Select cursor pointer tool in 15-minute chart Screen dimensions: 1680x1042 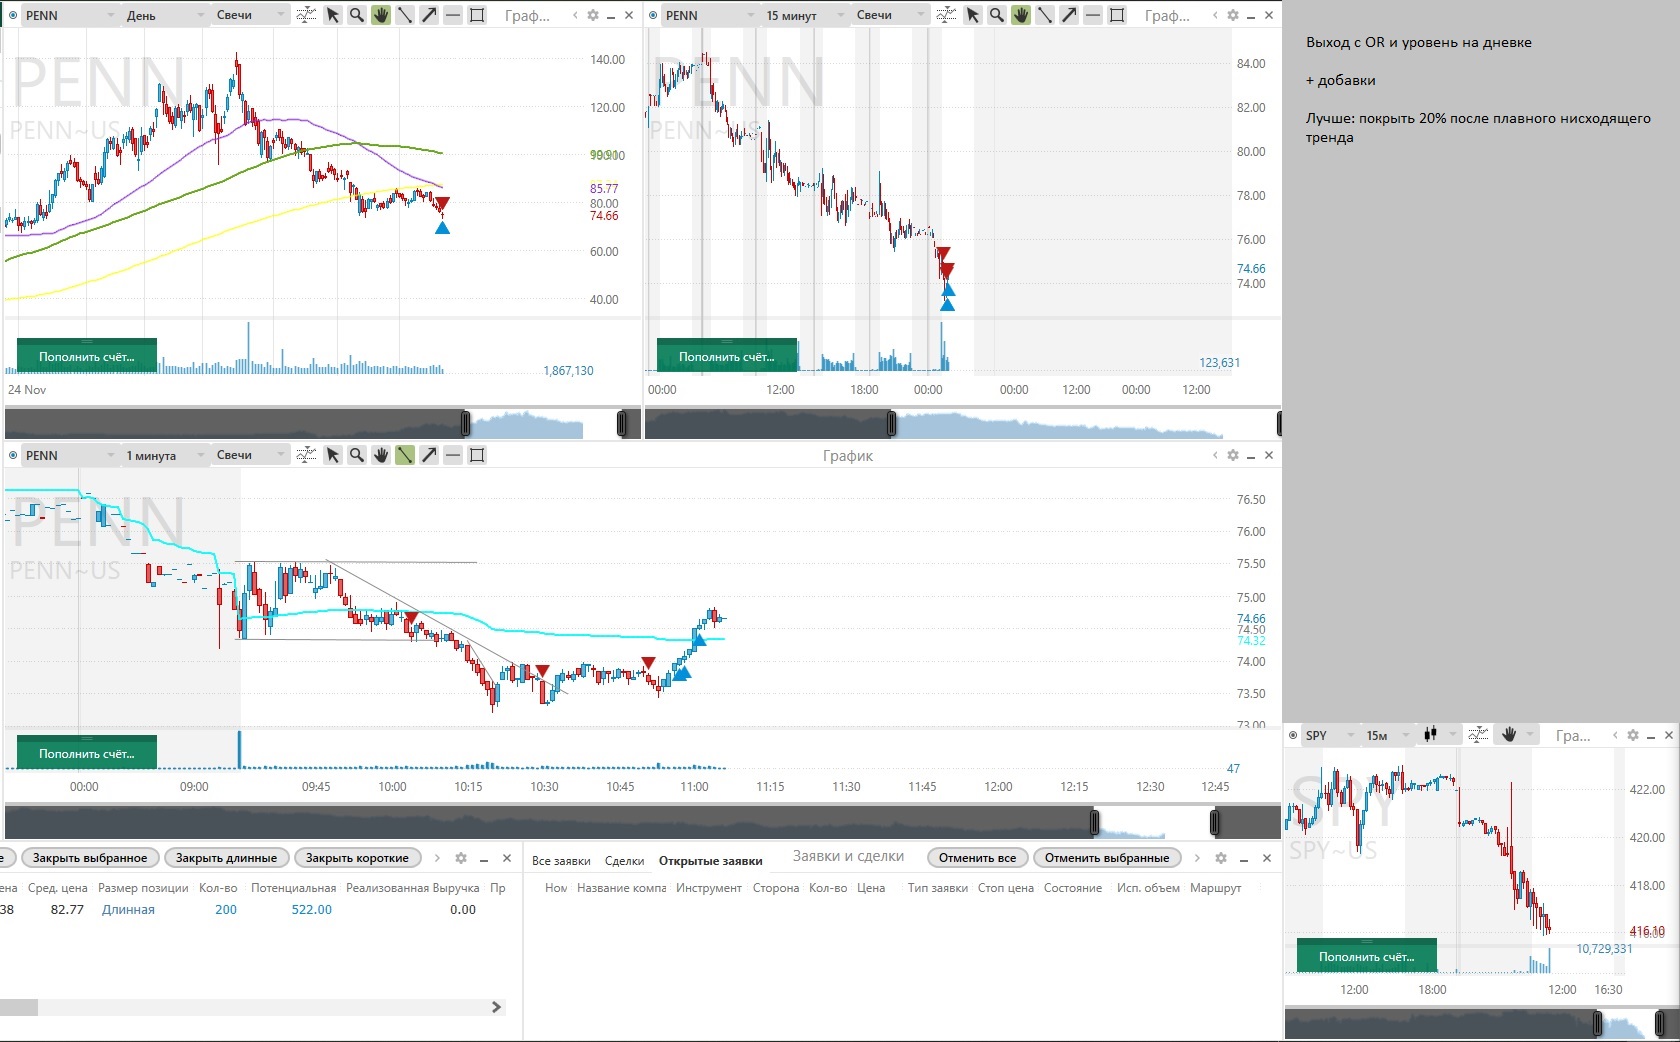[x=973, y=15]
